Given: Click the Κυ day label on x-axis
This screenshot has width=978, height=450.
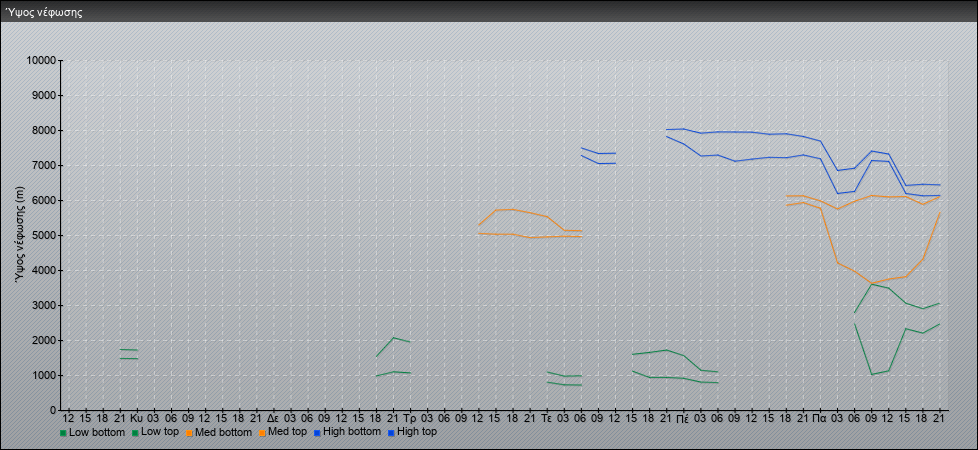Looking at the screenshot, I should (x=137, y=417).
